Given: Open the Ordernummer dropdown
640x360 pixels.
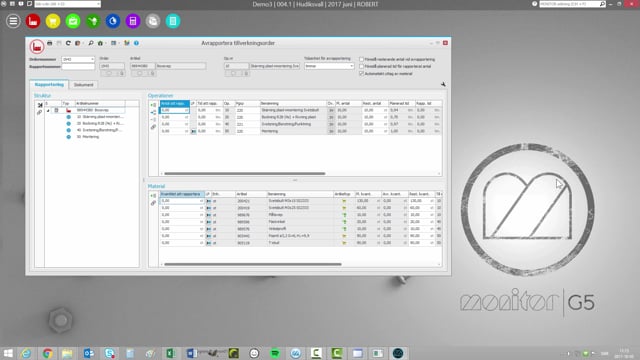Looking at the screenshot, I should click(x=92, y=59).
